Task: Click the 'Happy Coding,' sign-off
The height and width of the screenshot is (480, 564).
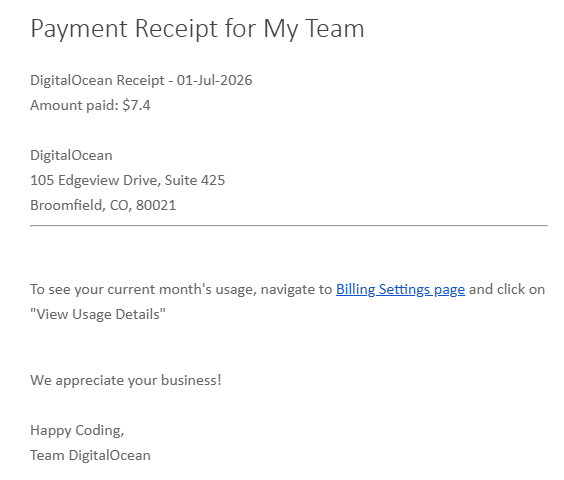Action: coord(77,431)
